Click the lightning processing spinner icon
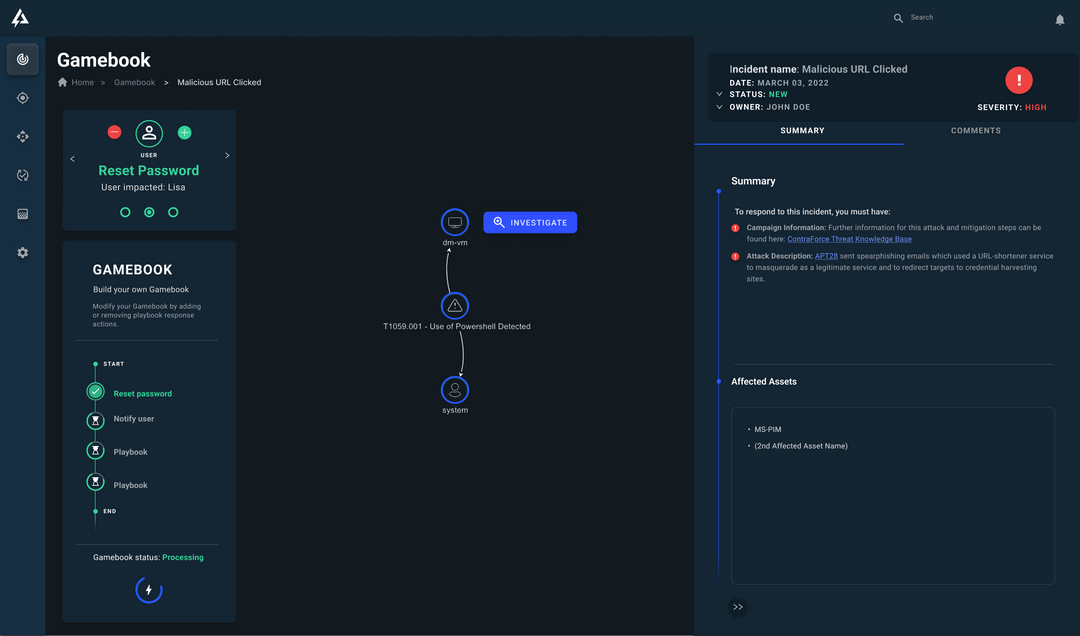1080x636 pixels. coord(149,590)
